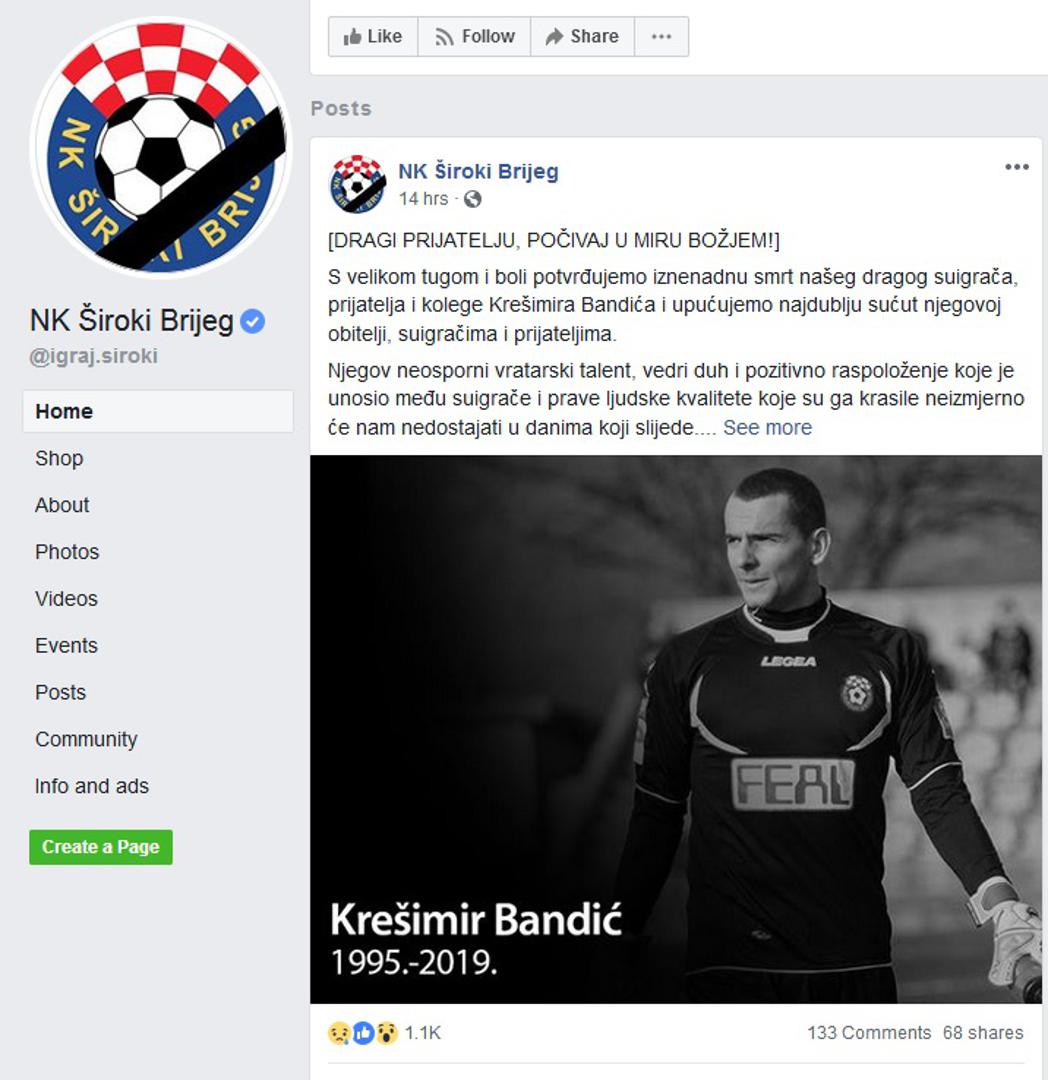Open the page options ellipsis menu
The width and height of the screenshot is (1048, 1080).
[661, 37]
